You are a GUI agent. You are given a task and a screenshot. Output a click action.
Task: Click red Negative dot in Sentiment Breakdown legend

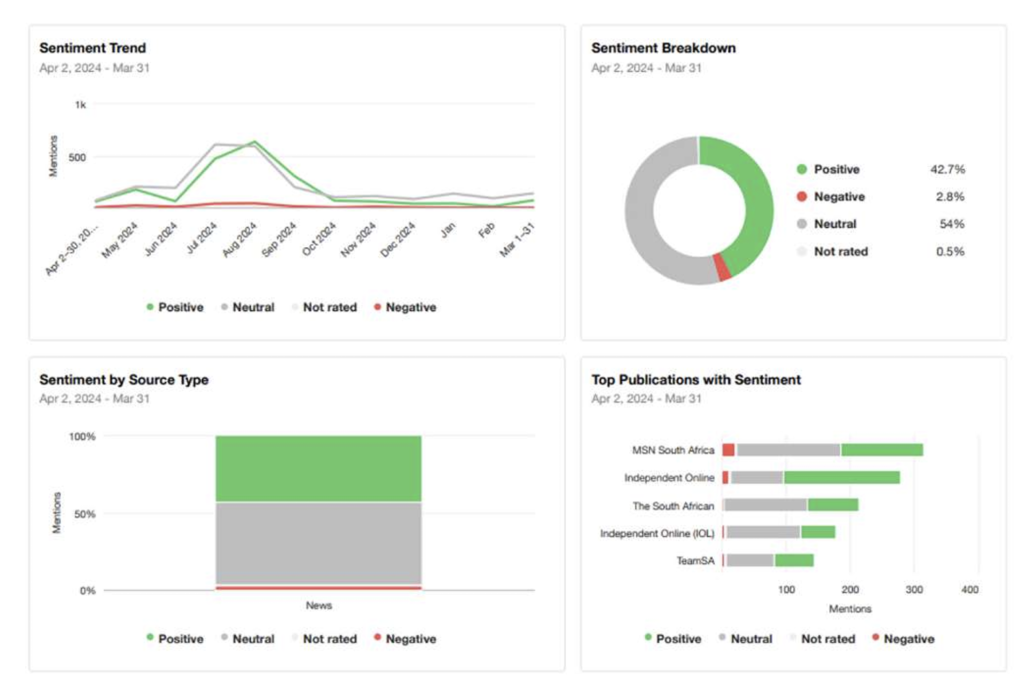pos(801,197)
